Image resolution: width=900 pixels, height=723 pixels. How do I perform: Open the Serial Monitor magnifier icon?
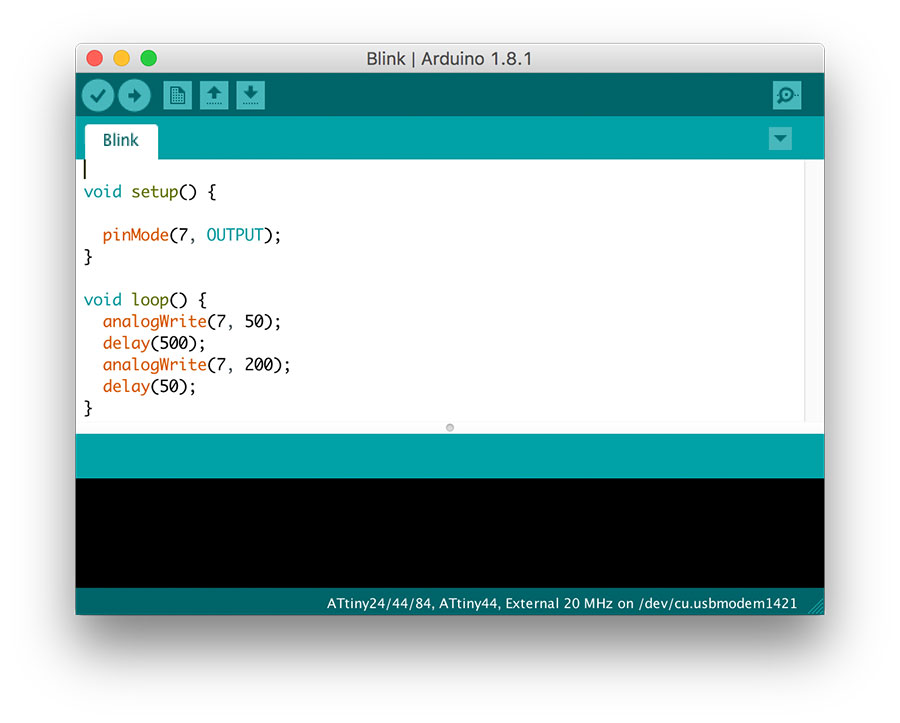coord(786,95)
